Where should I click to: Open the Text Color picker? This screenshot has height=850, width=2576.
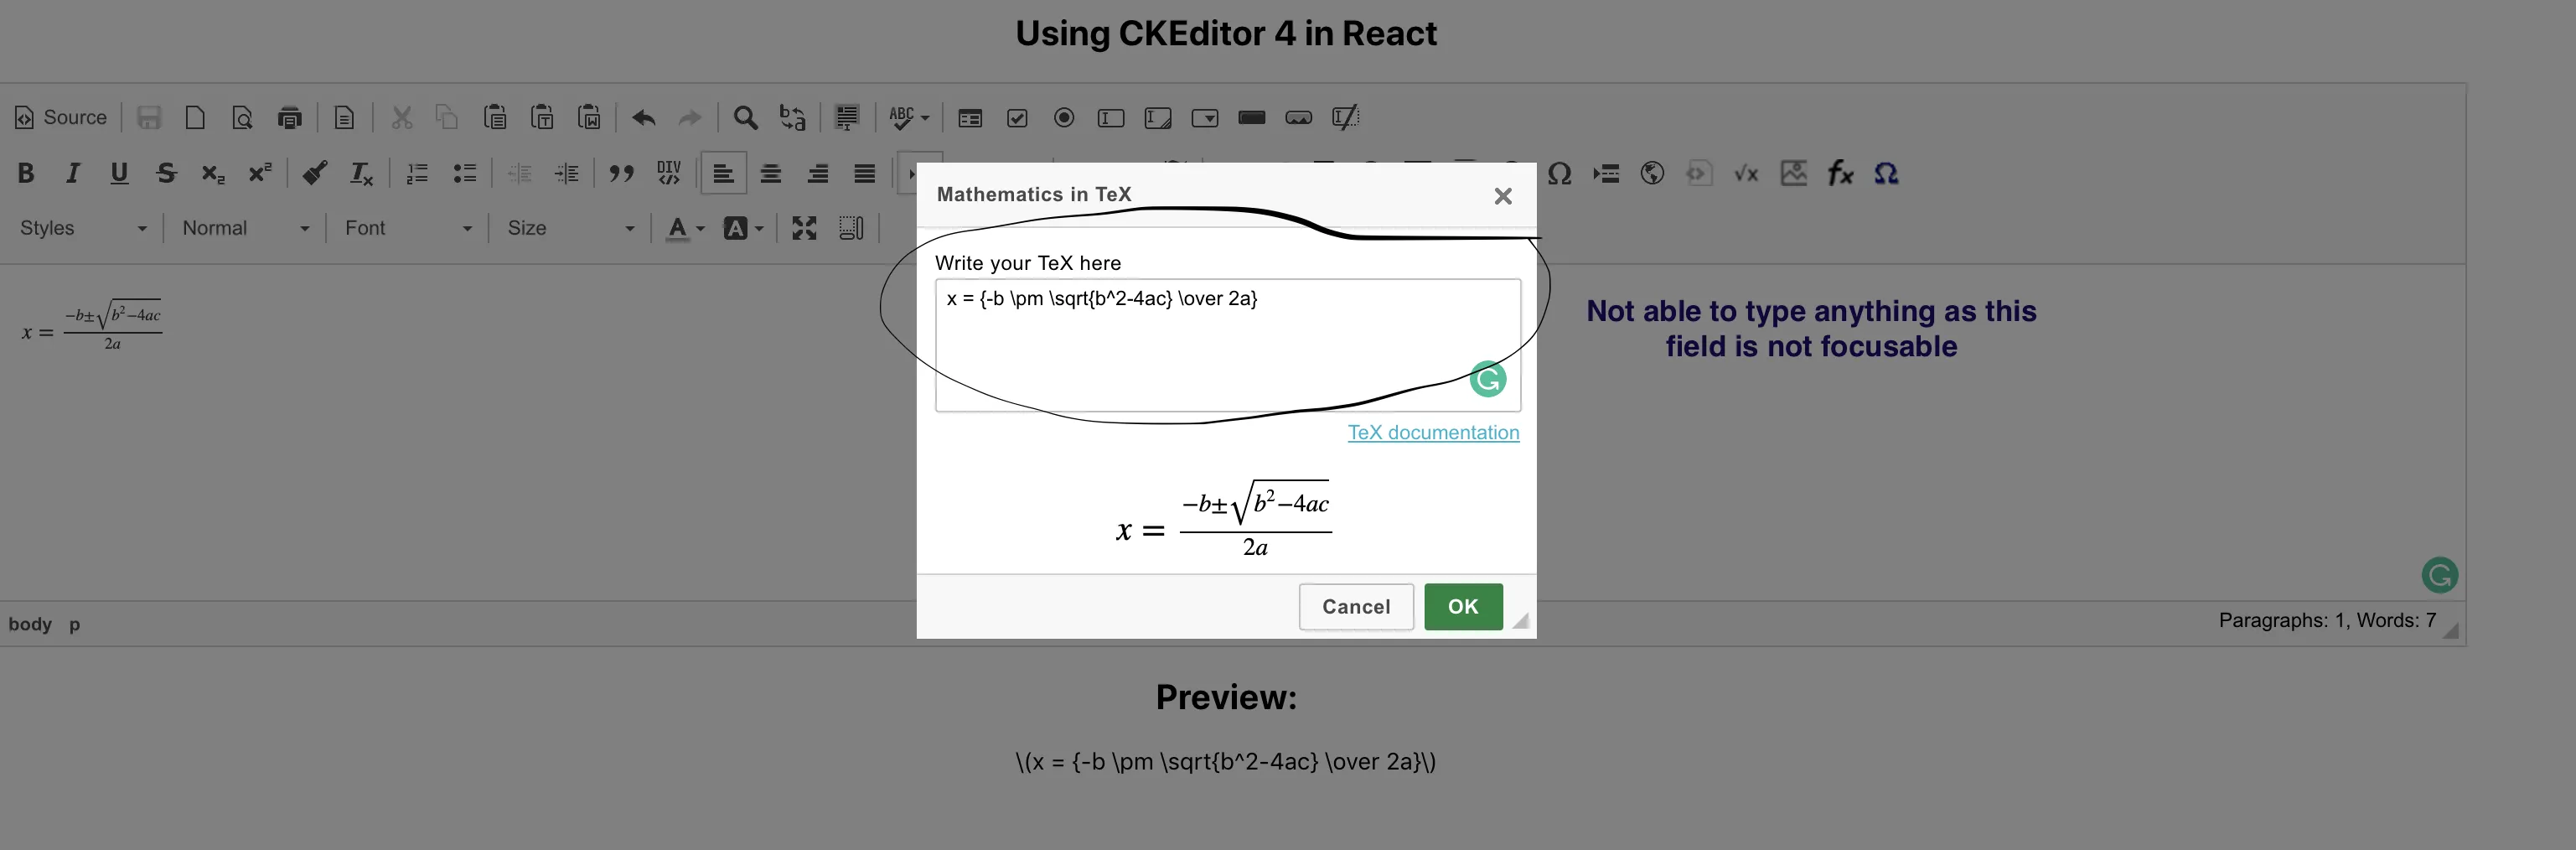pyautogui.click(x=686, y=228)
